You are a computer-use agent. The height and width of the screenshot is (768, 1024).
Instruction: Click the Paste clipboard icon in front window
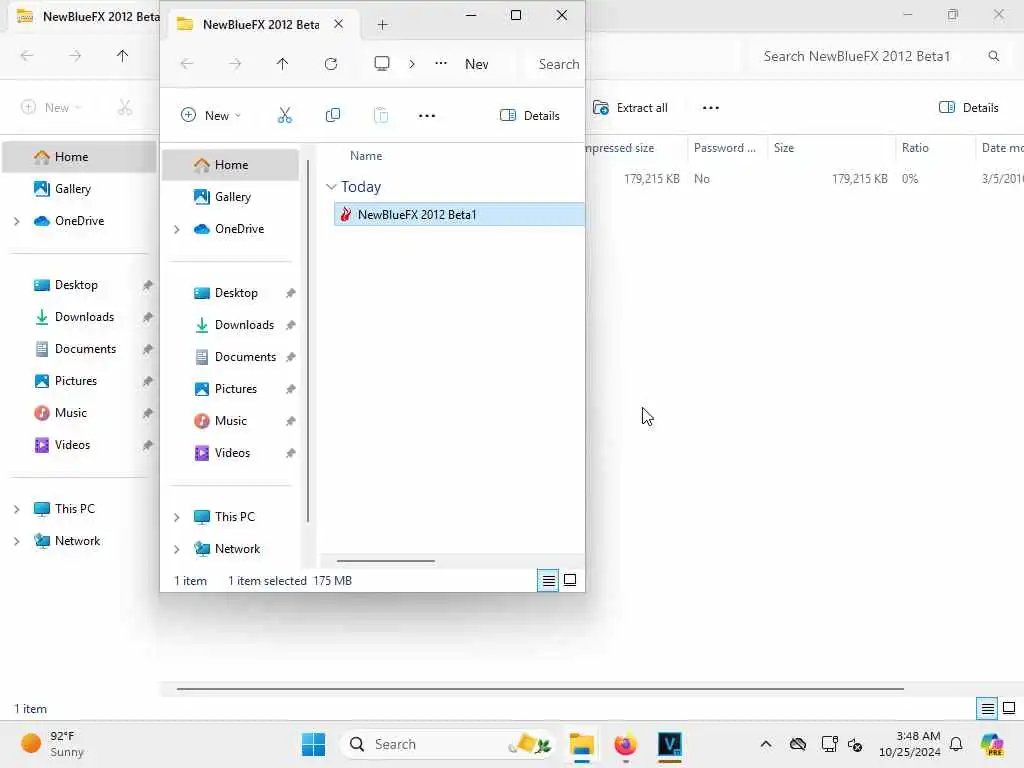pos(381,116)
